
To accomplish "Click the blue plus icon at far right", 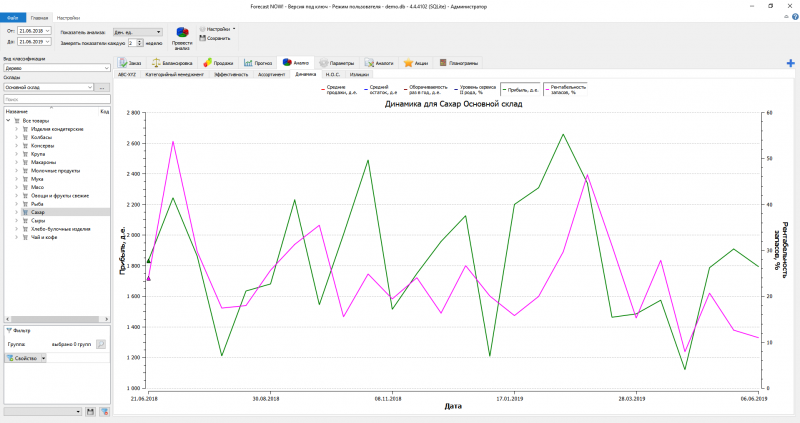I will (790, 63).
